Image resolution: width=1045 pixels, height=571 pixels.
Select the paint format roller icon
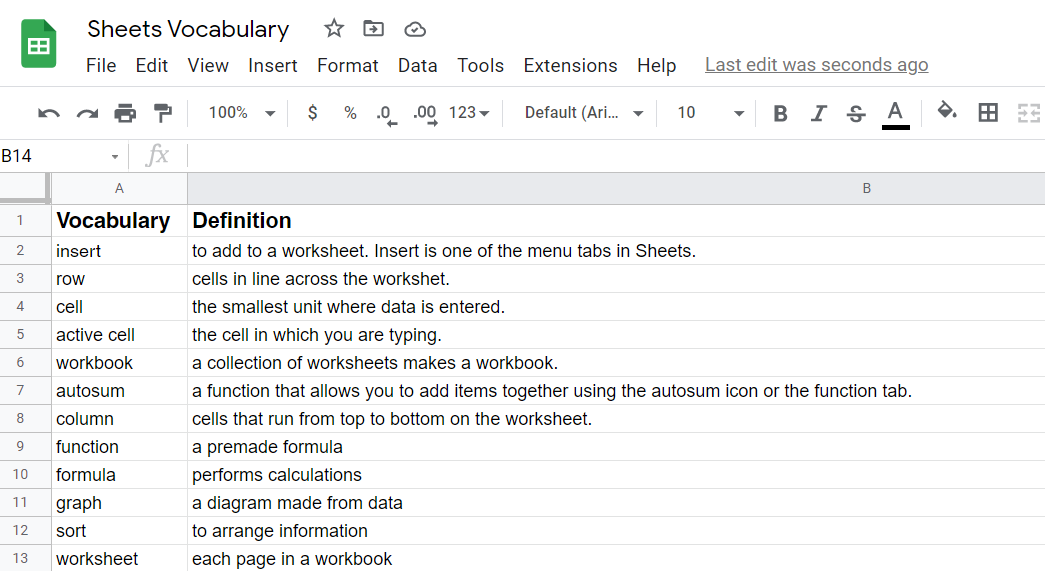[162, 113]
